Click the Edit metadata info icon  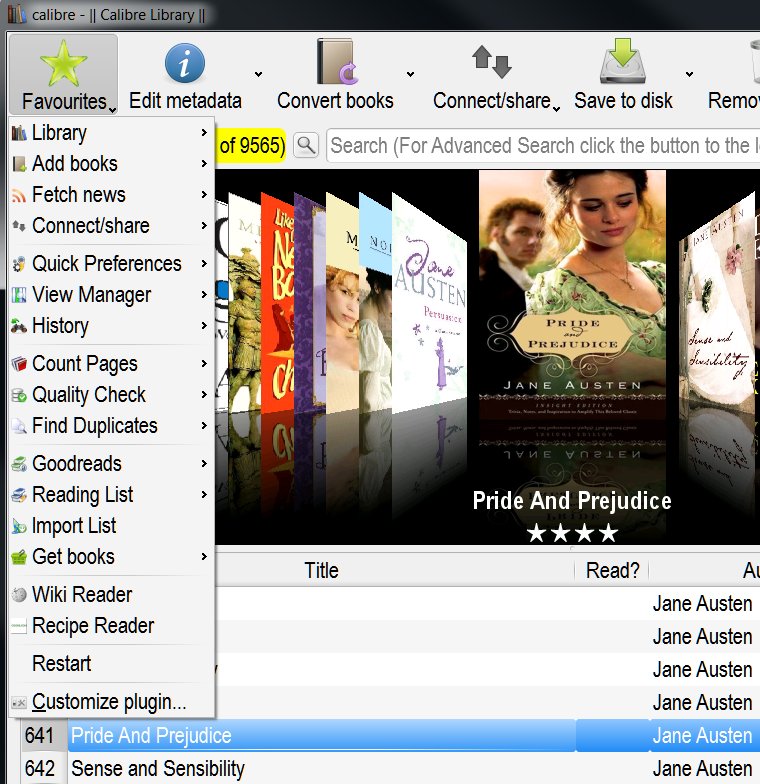pos(184,63)
